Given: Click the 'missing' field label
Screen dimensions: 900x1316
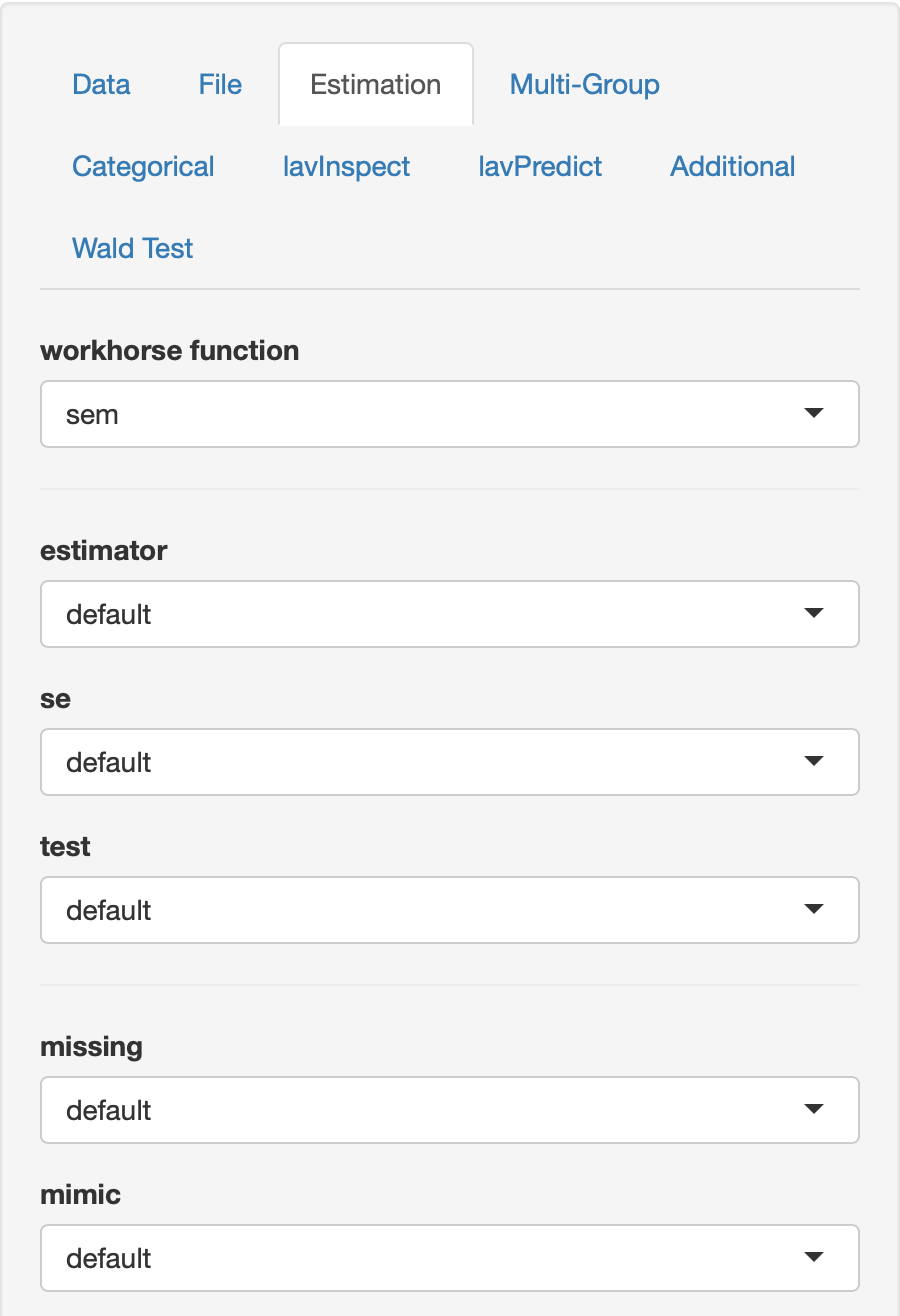Looking at the screenshot, I should click(x=91, y=1047).
